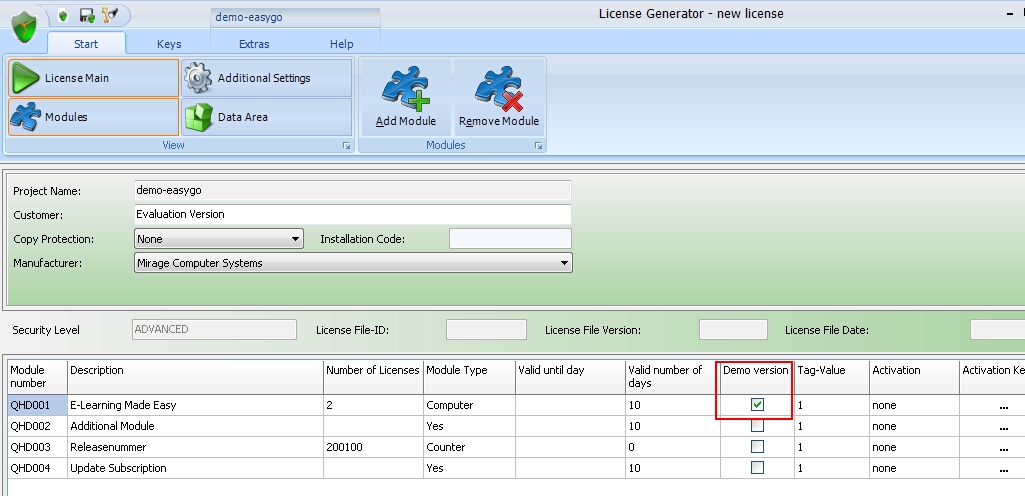Show the Data Area view
The width and height of the screenshot is (1025, 496).
(267, 117)
